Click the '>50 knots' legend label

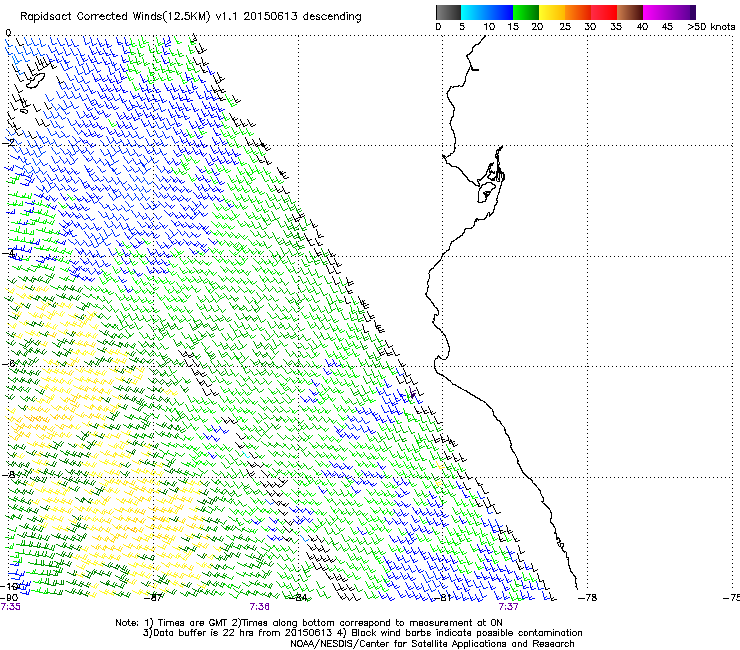tap(711, 27)
